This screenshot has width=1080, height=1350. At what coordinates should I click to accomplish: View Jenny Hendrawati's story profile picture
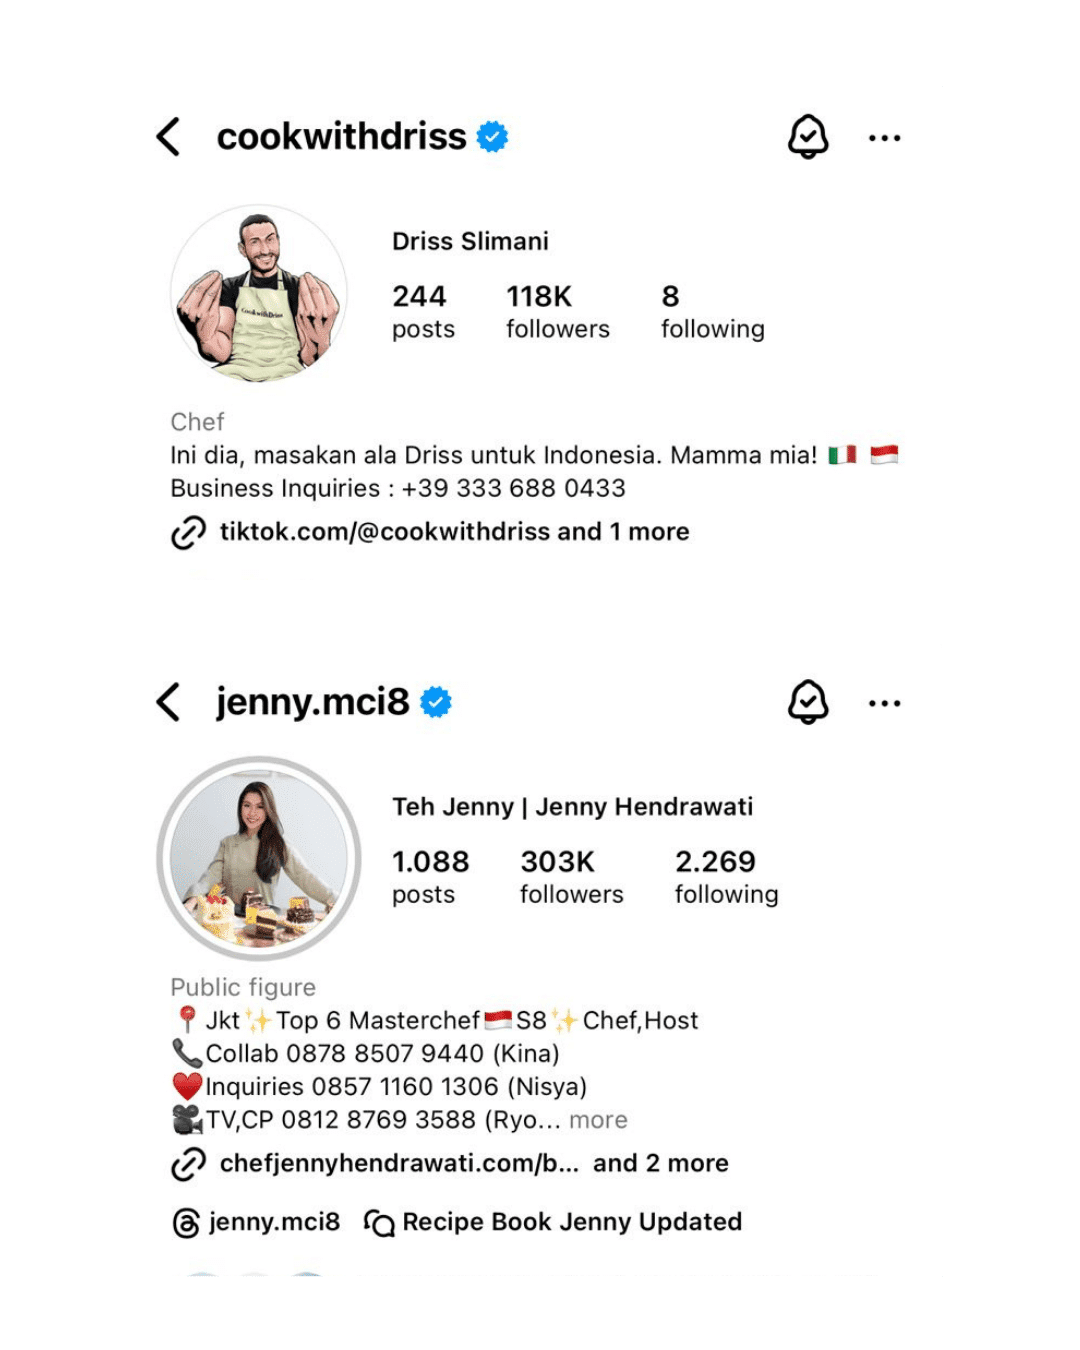pyautogui.click(x=259, y=858)
